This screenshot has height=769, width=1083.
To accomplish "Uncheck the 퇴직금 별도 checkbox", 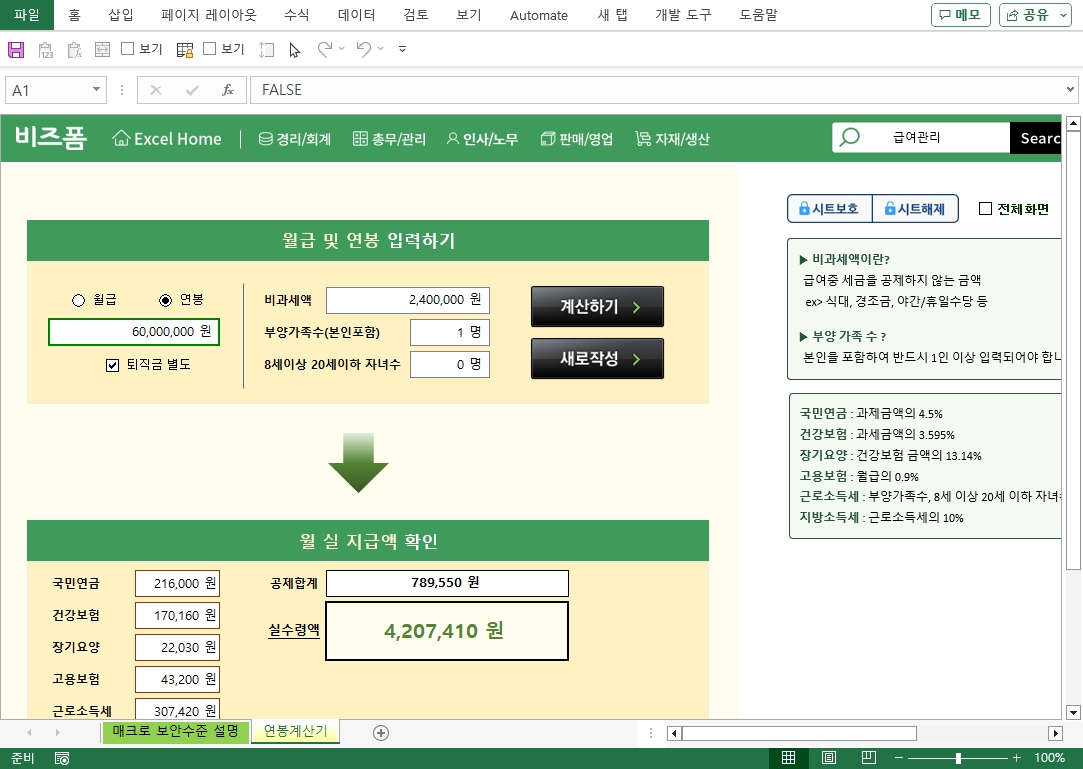I will click(112, 365).
